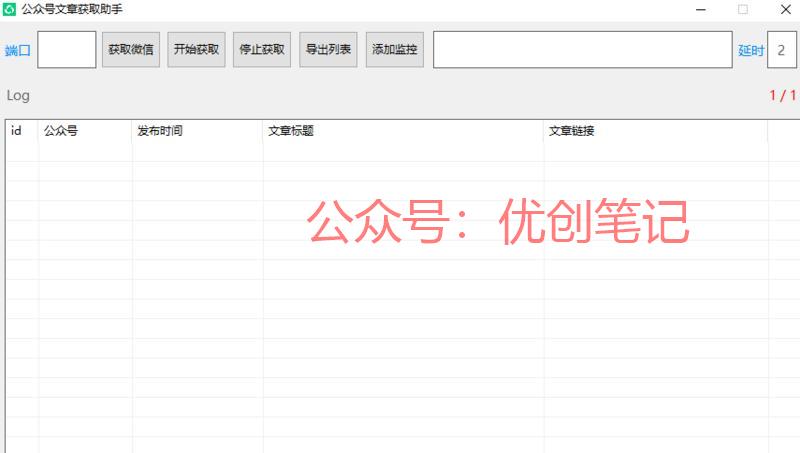Click the 1 / 1 page counter
The height and width of the screenshot is (453, 800).
tap(783, 95)
